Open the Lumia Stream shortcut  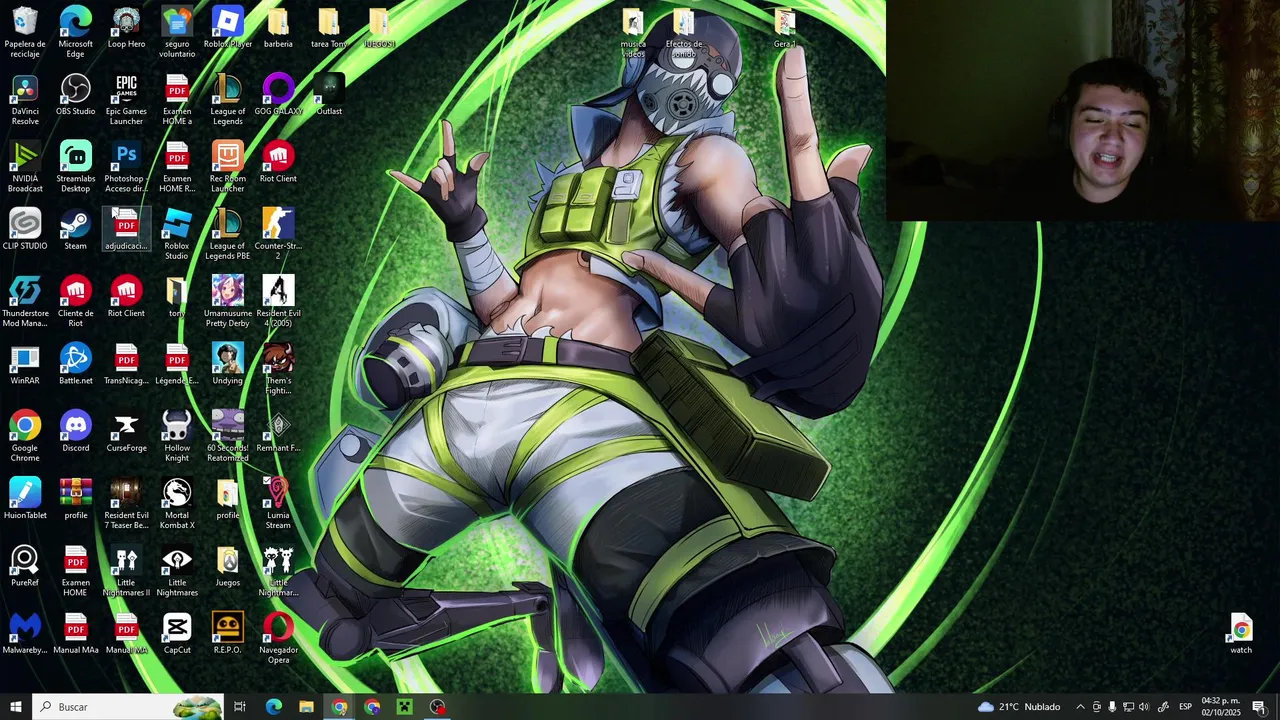(278, 503)
